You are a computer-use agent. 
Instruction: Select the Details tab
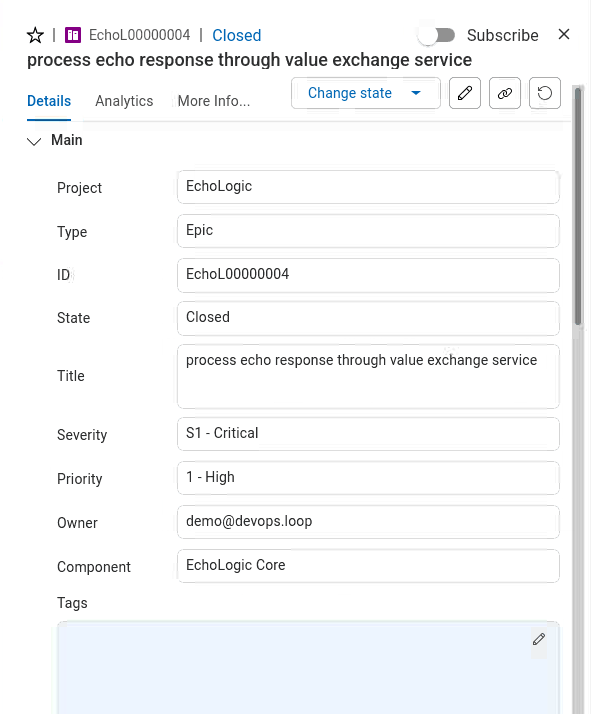pos(49,101)
